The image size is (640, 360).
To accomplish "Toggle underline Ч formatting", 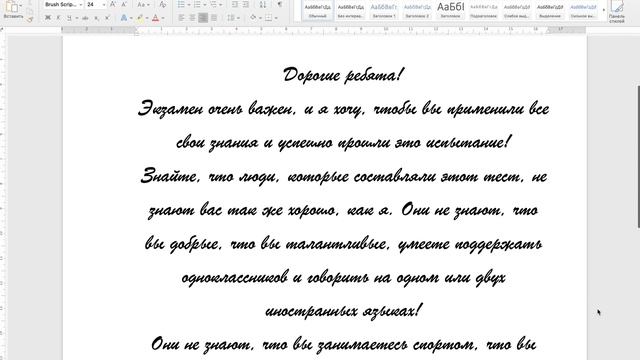I will click(69, 18).
